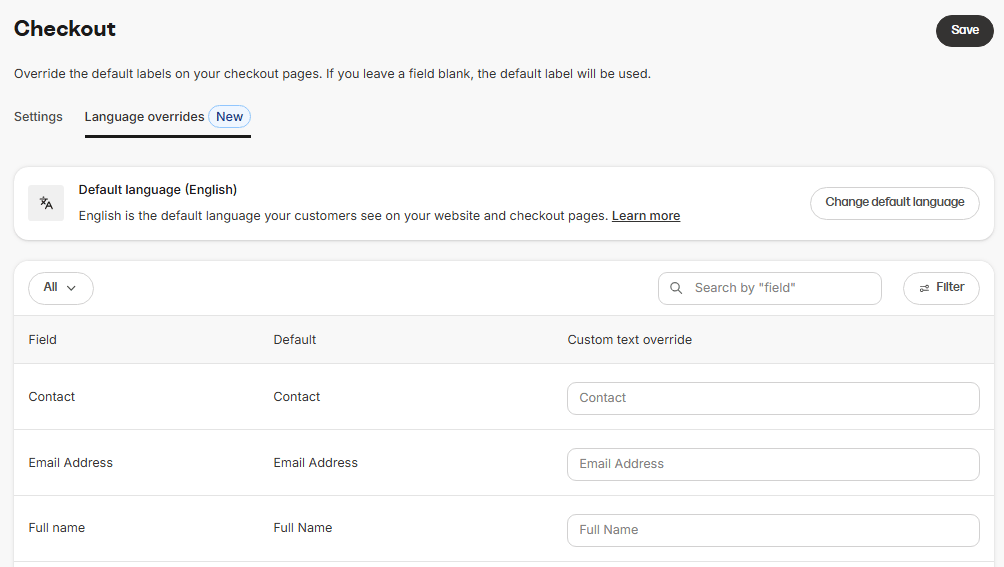Viewport: 1004px width, 567px height.
Task: Focus the Search by field box
Action: click(770, 288)
